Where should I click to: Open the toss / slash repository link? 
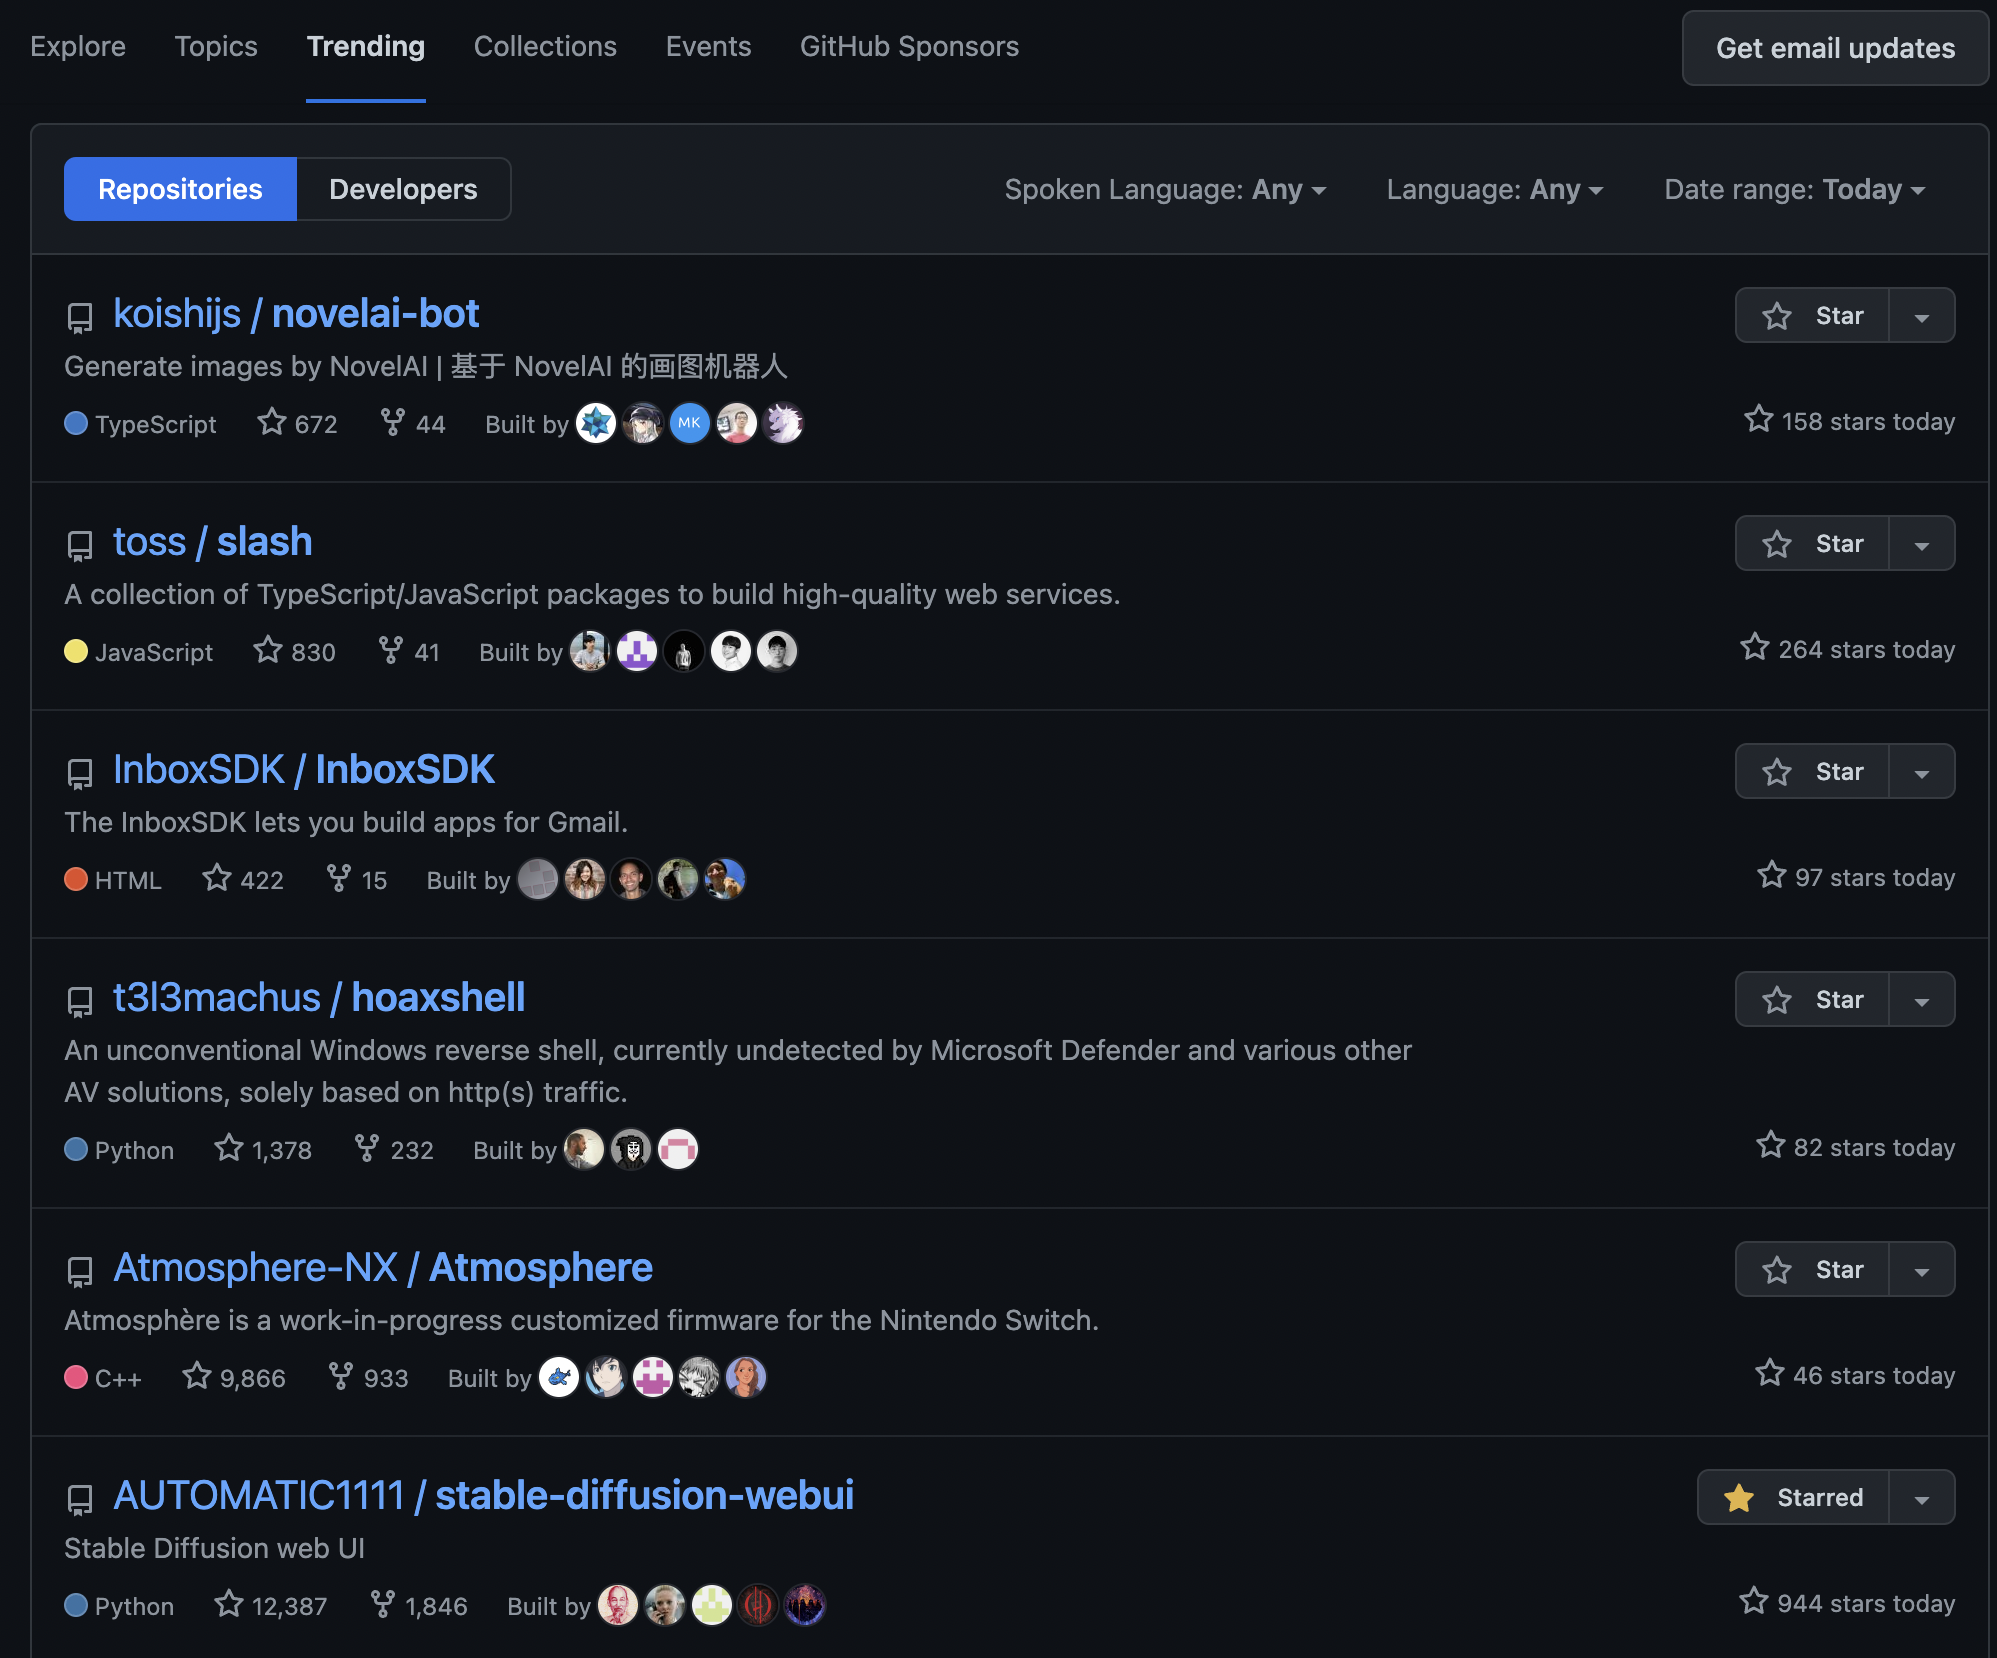click(213, 541)
